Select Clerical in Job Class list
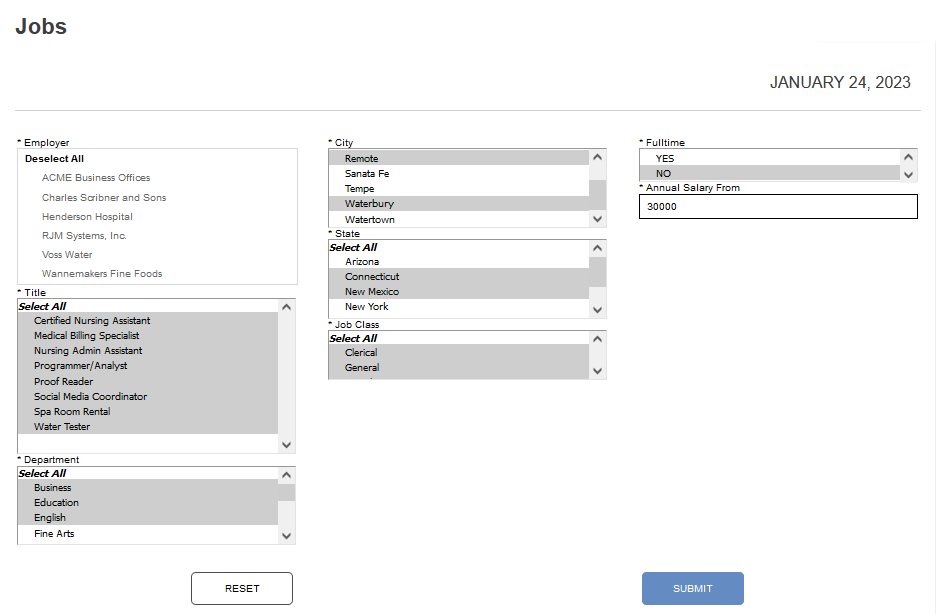Viewport: 936px width, 614px height. coord(361,353)
